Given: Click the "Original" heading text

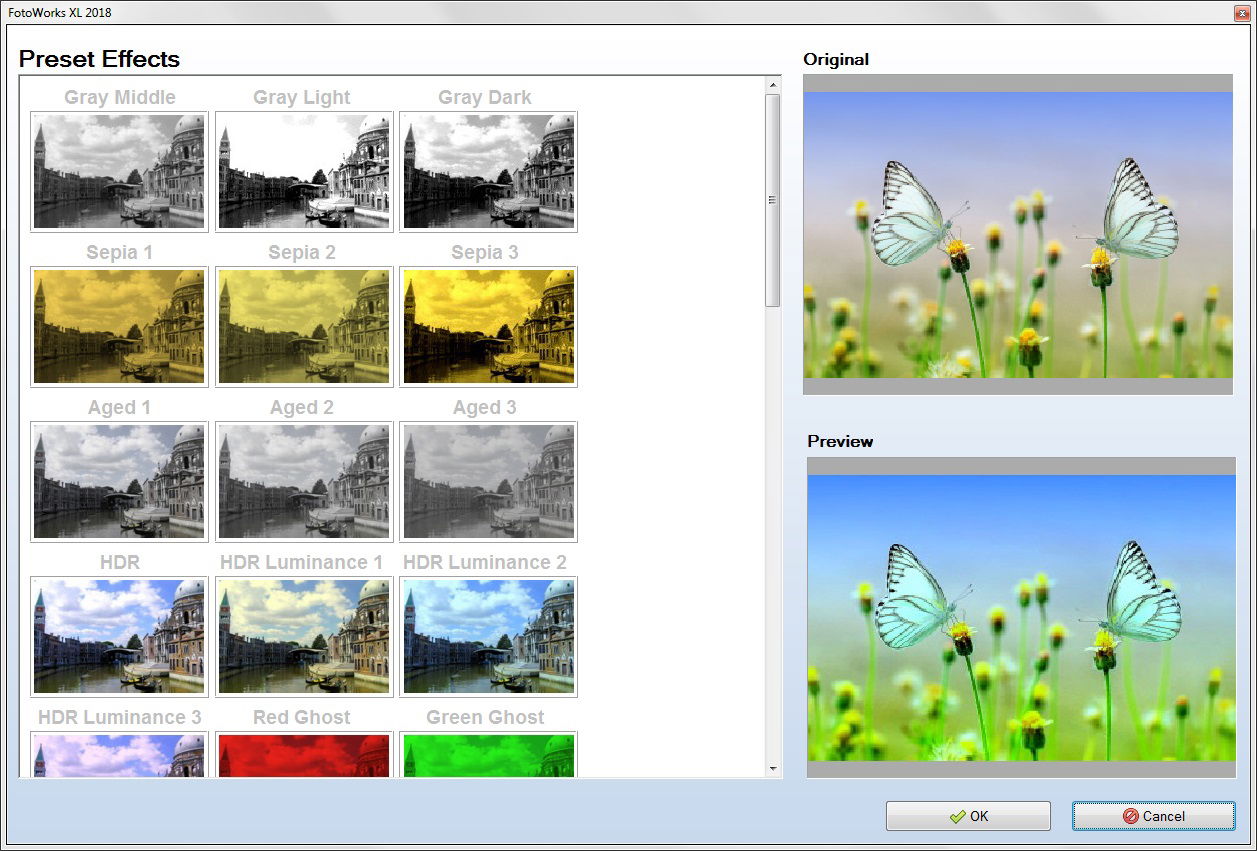Looking at the screenshot, I should pos(836,59).
